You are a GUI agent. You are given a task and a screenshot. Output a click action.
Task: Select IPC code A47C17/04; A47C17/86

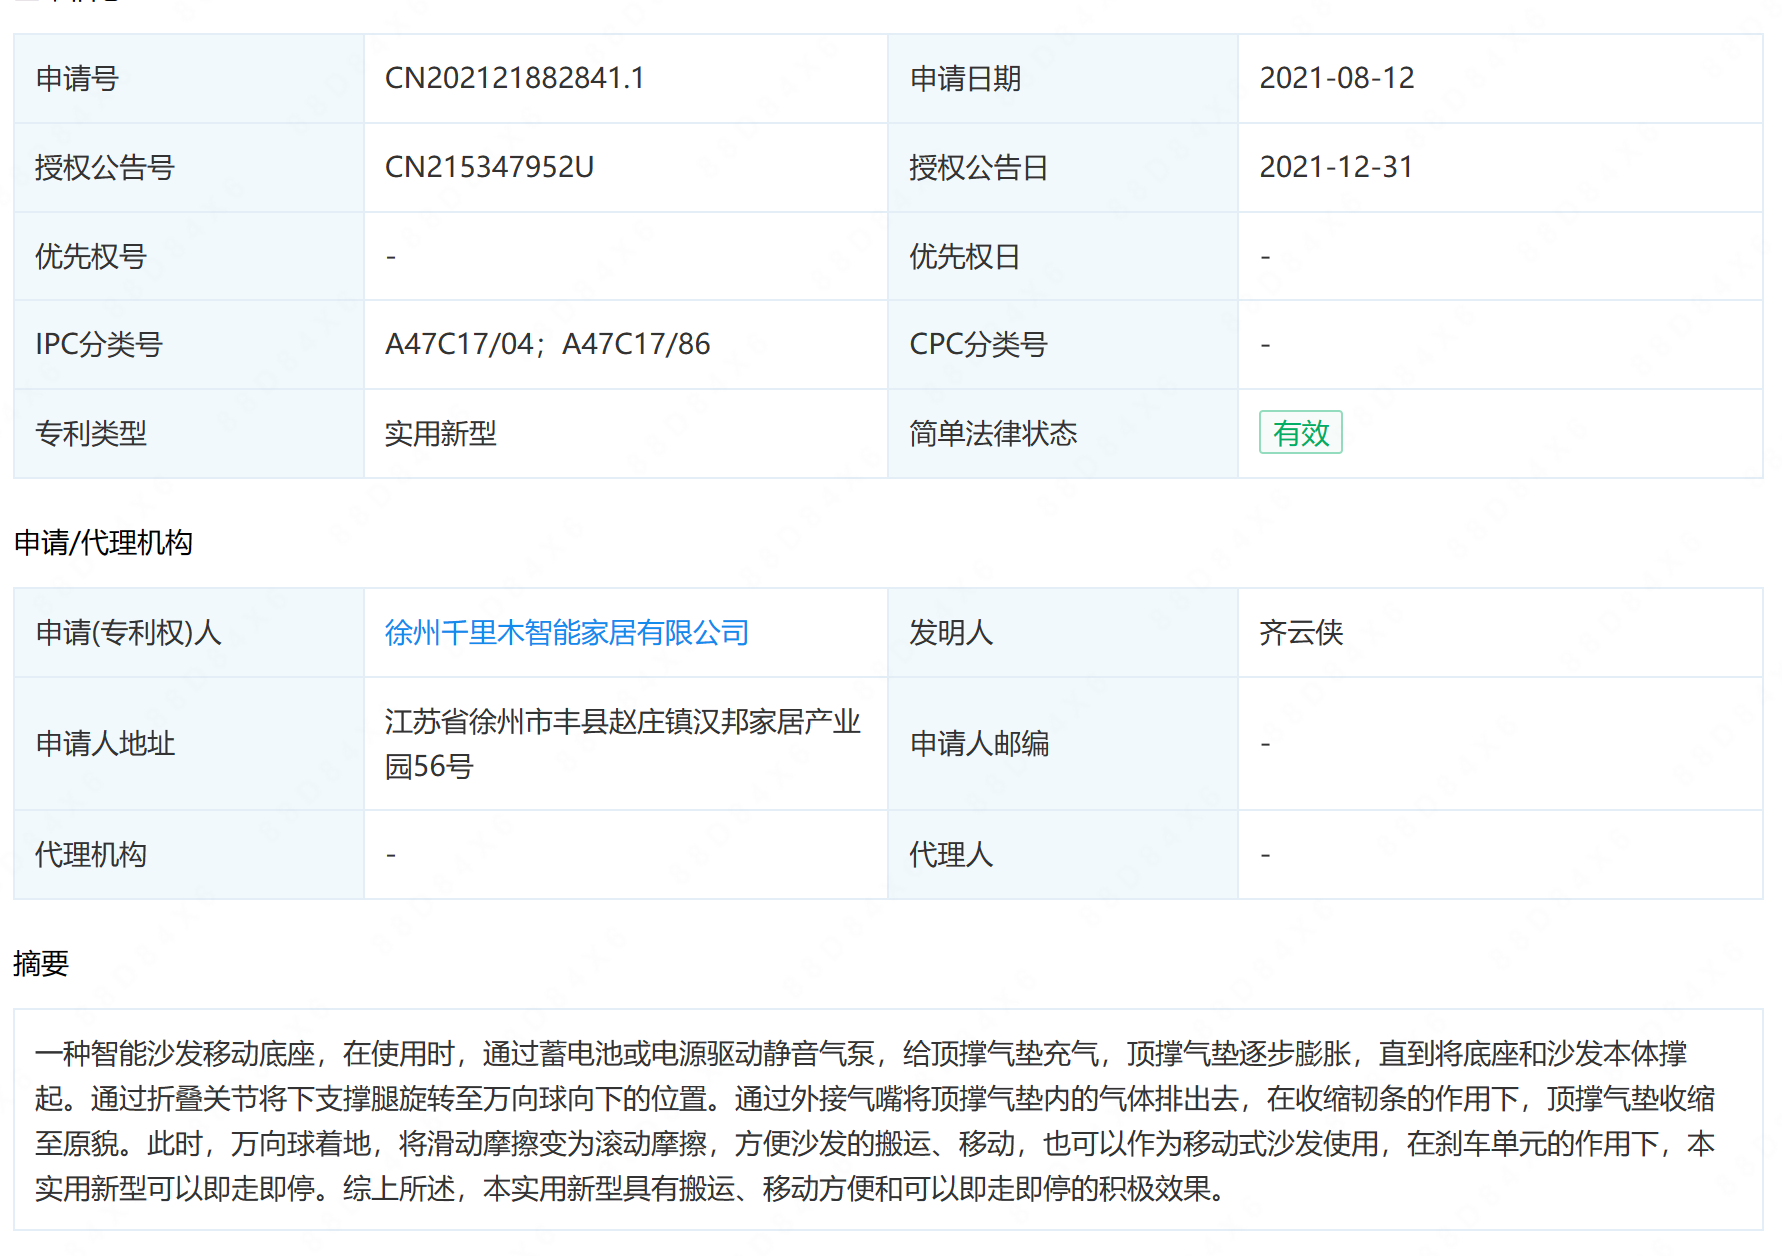[x=548, y=345]
